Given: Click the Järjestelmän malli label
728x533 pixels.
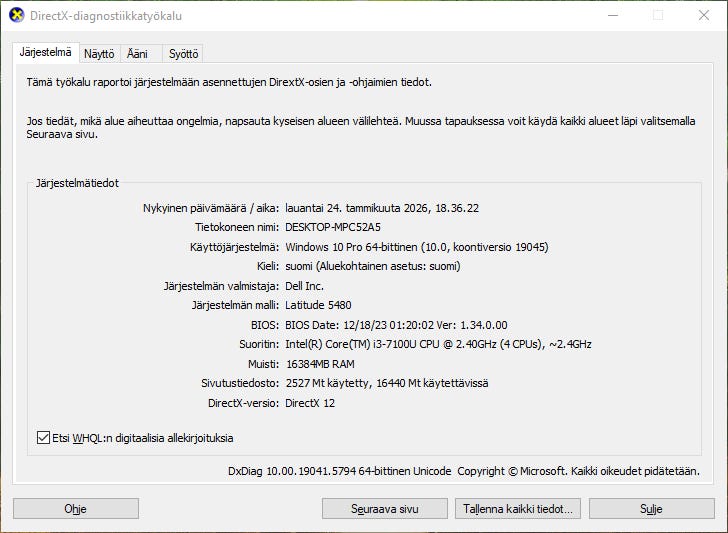Looking at the screenshot, I should click(235, 305).
